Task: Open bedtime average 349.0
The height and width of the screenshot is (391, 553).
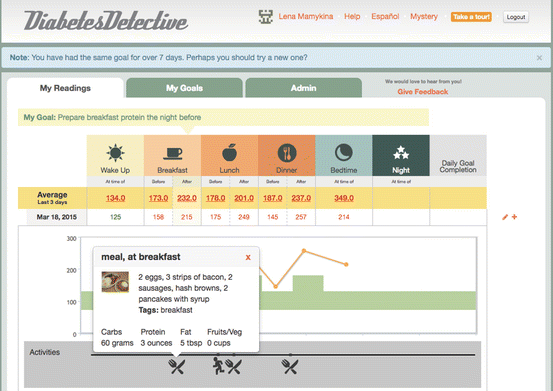Action: click(344, 198)
